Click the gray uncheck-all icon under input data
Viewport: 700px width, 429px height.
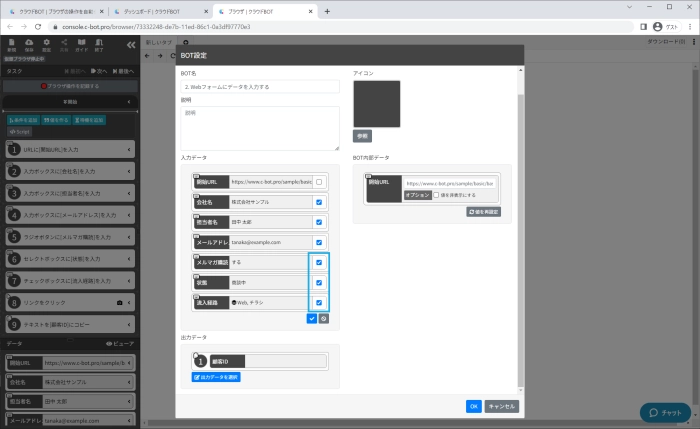[x=324, y=318]
